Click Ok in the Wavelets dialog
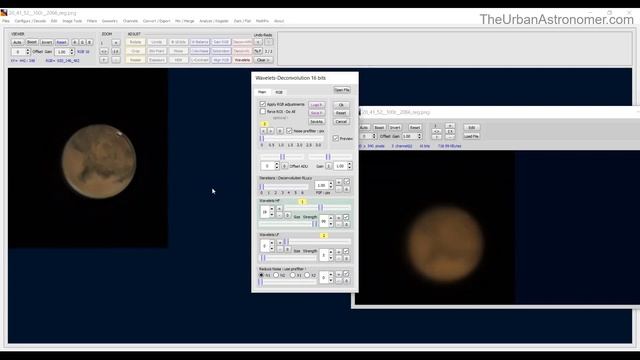The height and width of the screenshot is (360, 640). point(341,105)
